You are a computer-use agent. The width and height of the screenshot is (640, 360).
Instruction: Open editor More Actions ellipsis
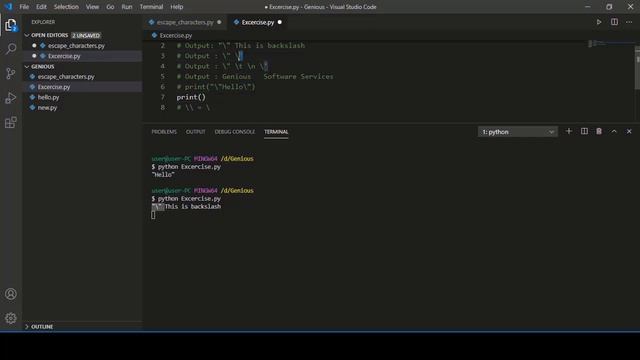pos(629,22)
